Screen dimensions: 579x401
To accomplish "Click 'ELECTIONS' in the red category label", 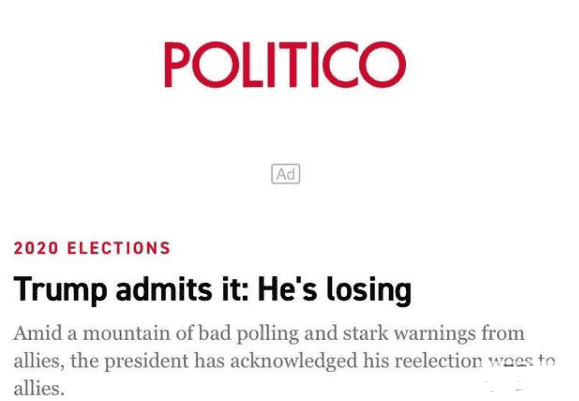I will coord(119,248).
